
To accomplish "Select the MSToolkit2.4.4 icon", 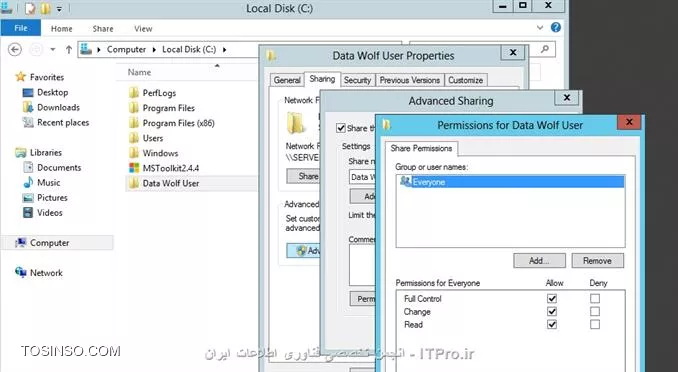I will click(134, 168).
